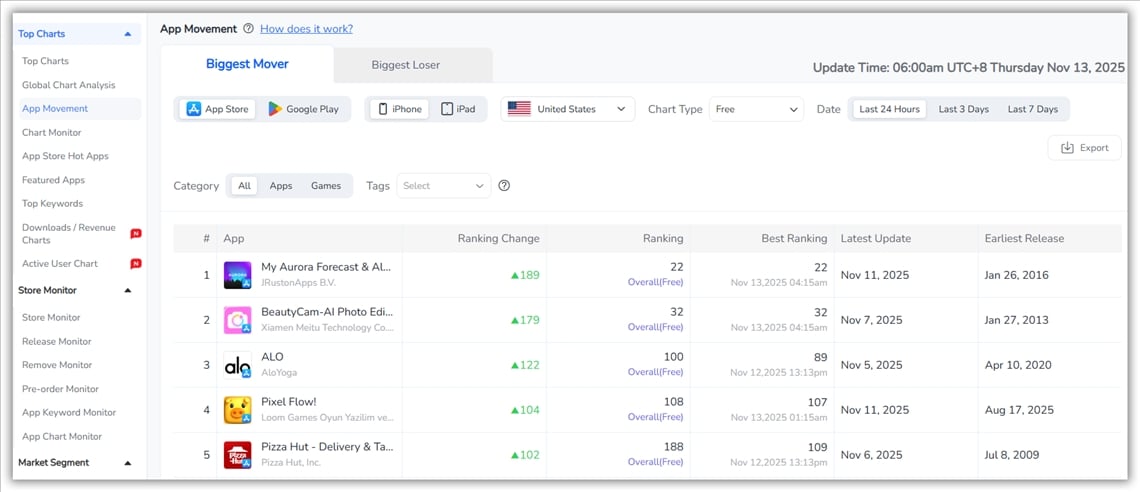
Task: Switch store to Google Play
Action: [303, 109]
